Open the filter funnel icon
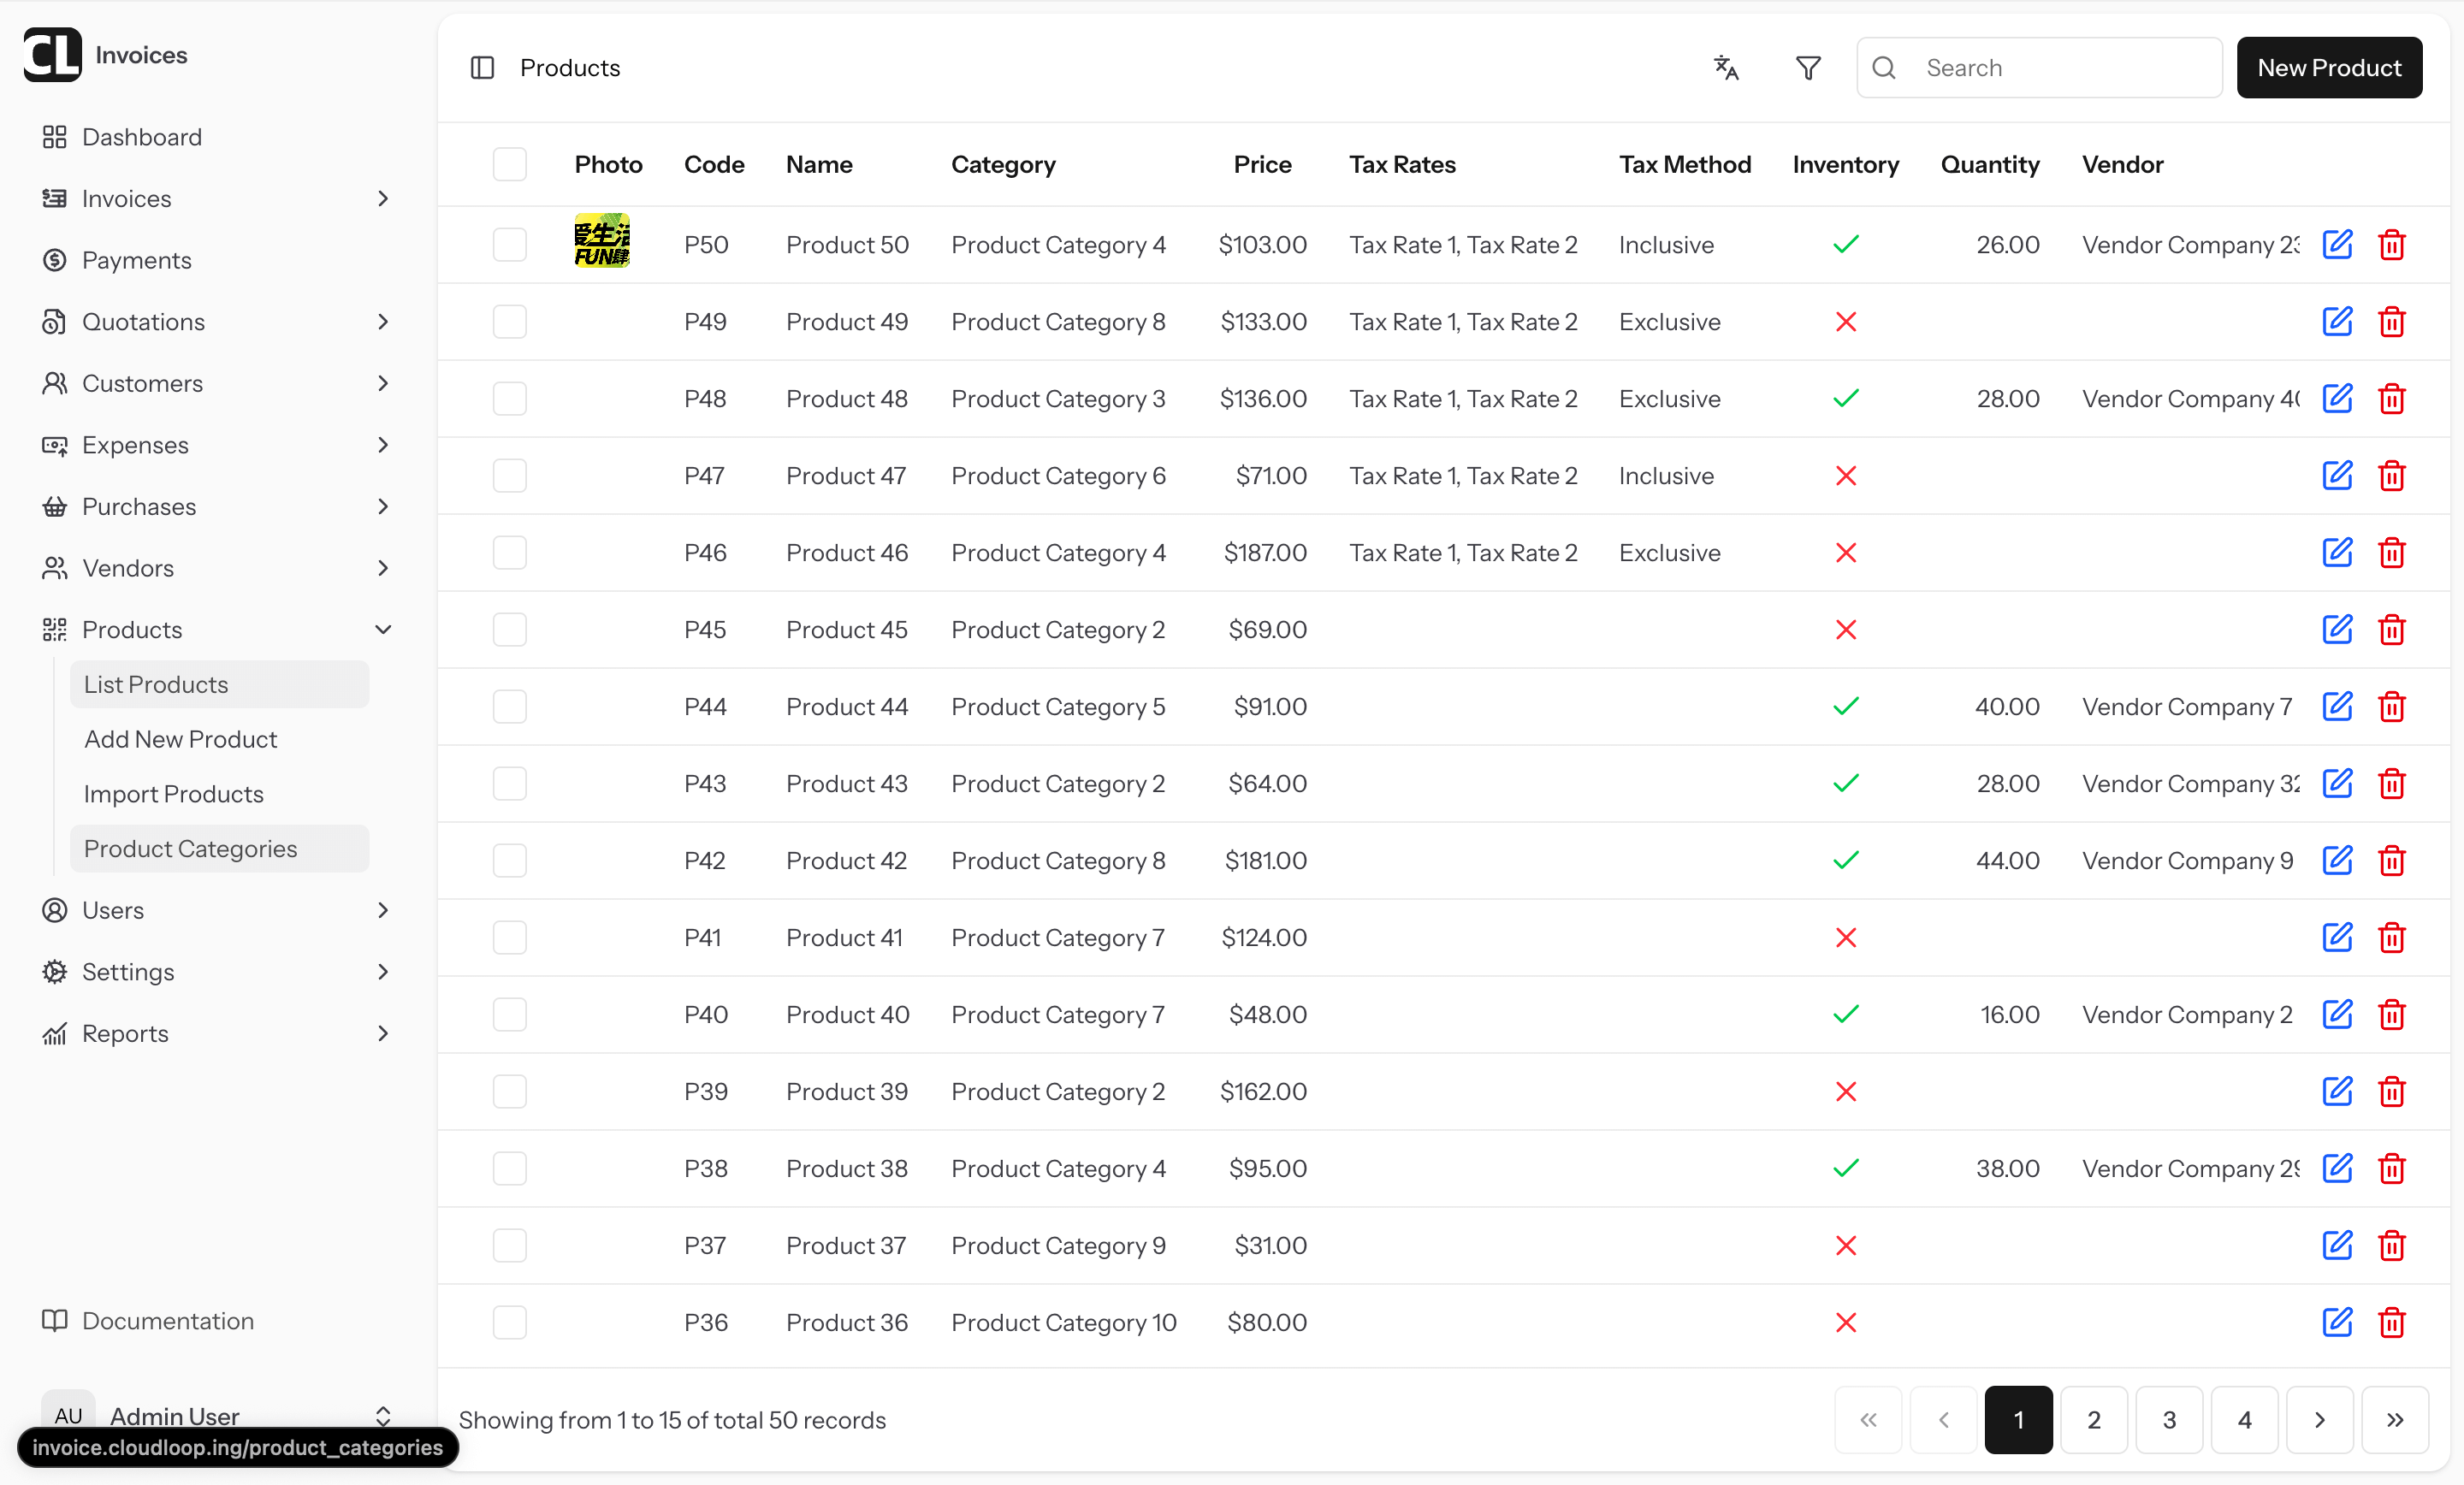The image size is (2464, 1485). point(1808,68)
